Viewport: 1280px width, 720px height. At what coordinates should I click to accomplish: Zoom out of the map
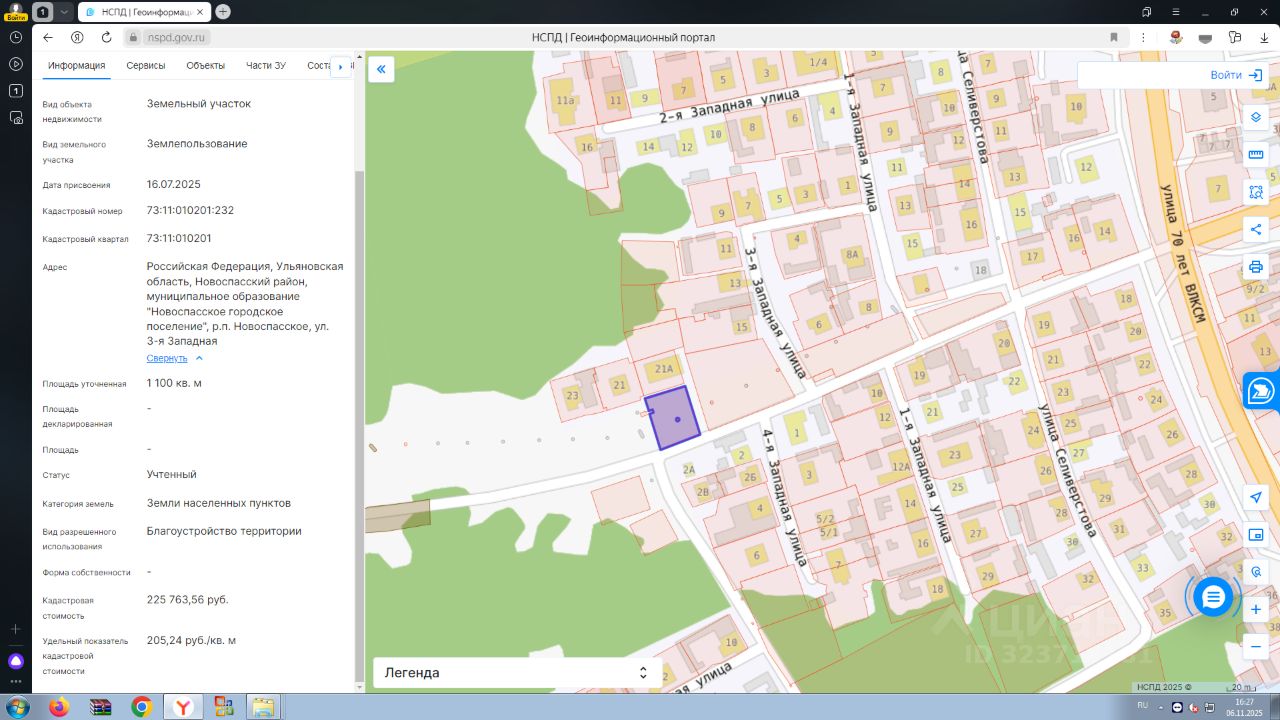coord(1256,647)
